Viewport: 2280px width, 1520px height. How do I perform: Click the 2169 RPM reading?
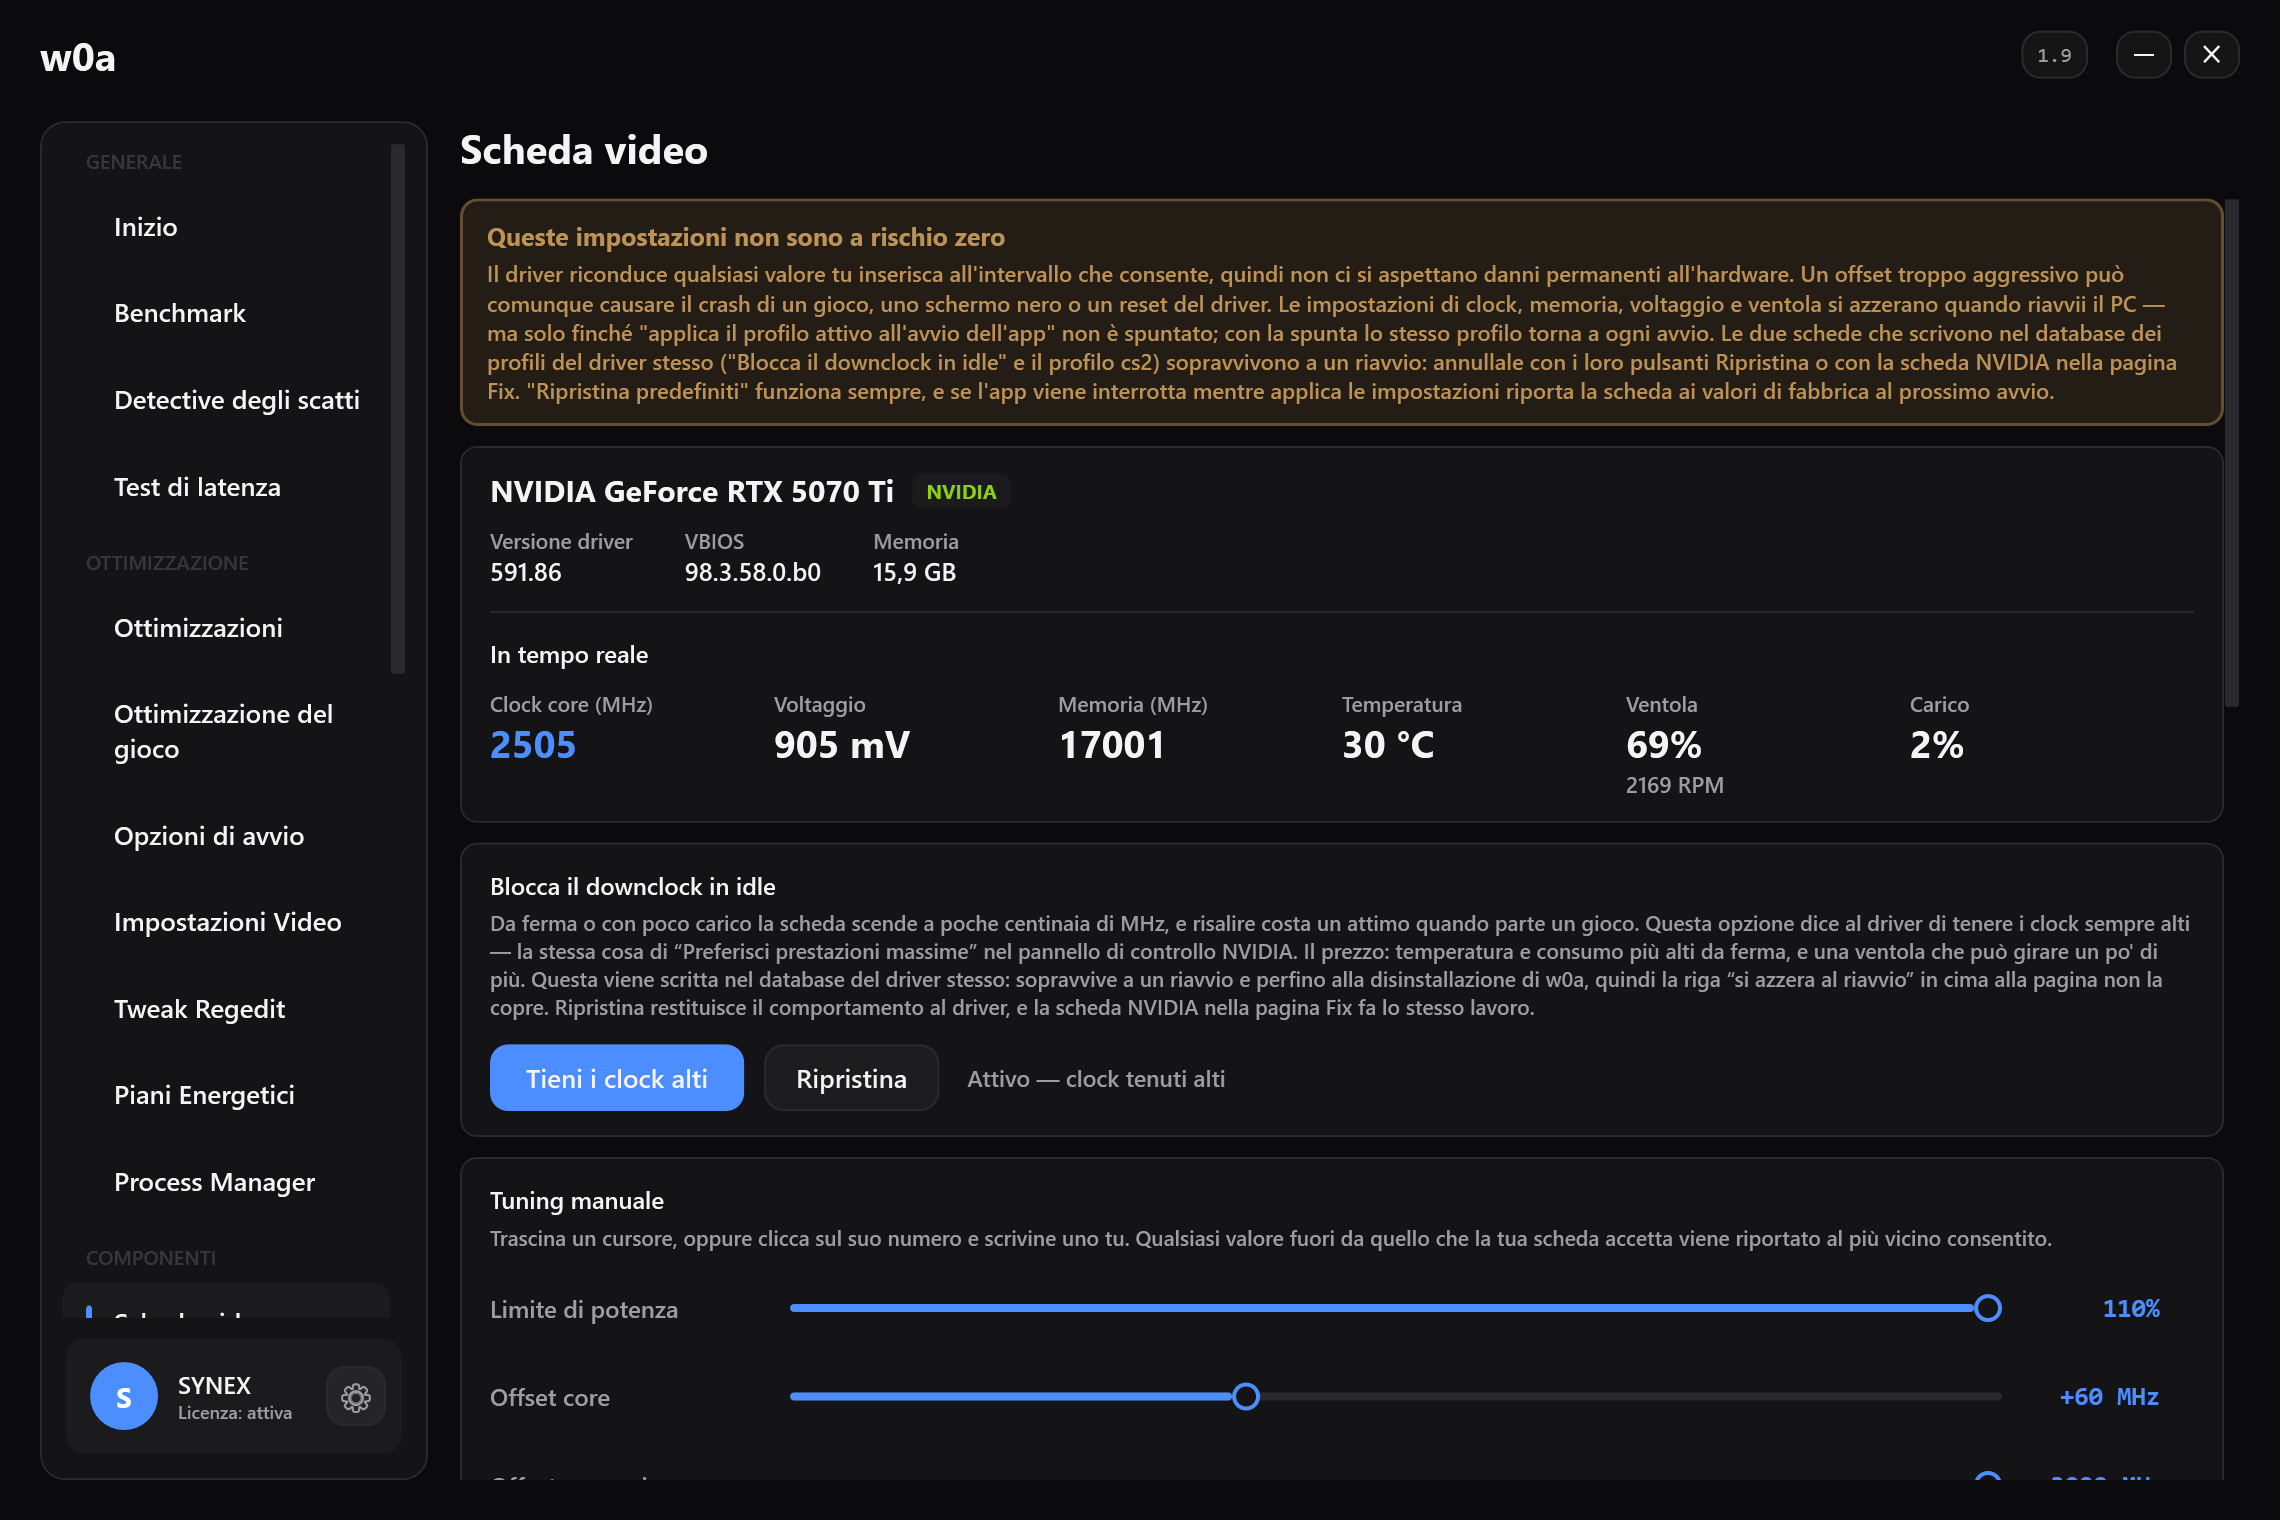pos(1674,785)
